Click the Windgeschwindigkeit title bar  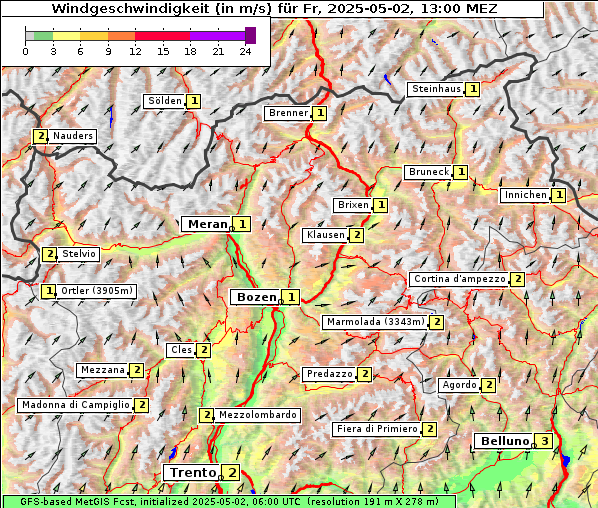click(x=273, y=8)
